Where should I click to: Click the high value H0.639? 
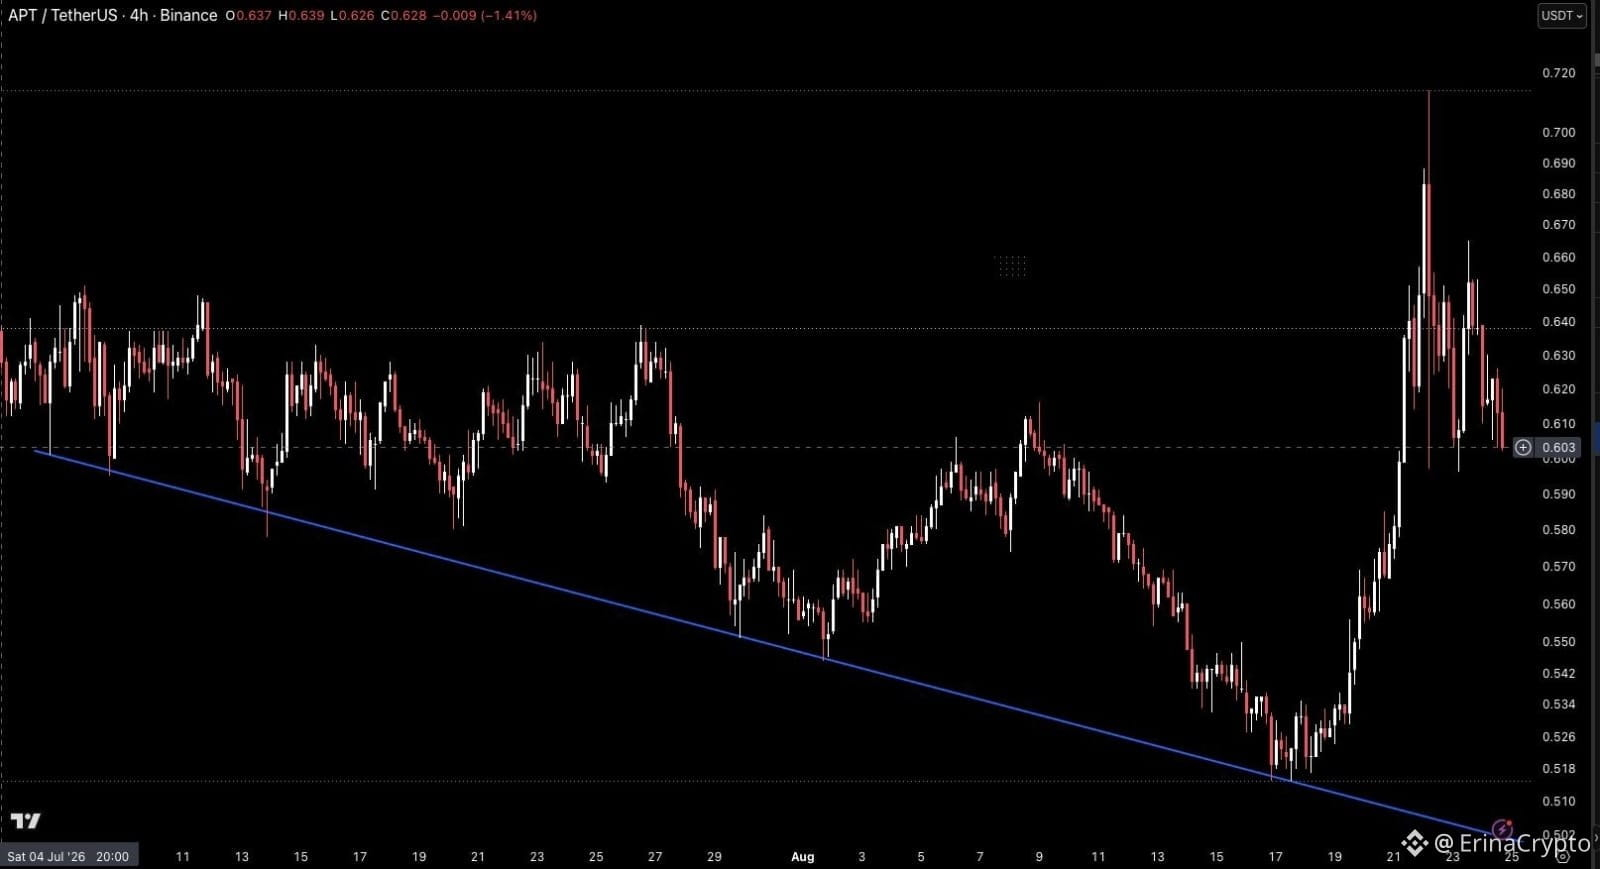click(301, 15)
